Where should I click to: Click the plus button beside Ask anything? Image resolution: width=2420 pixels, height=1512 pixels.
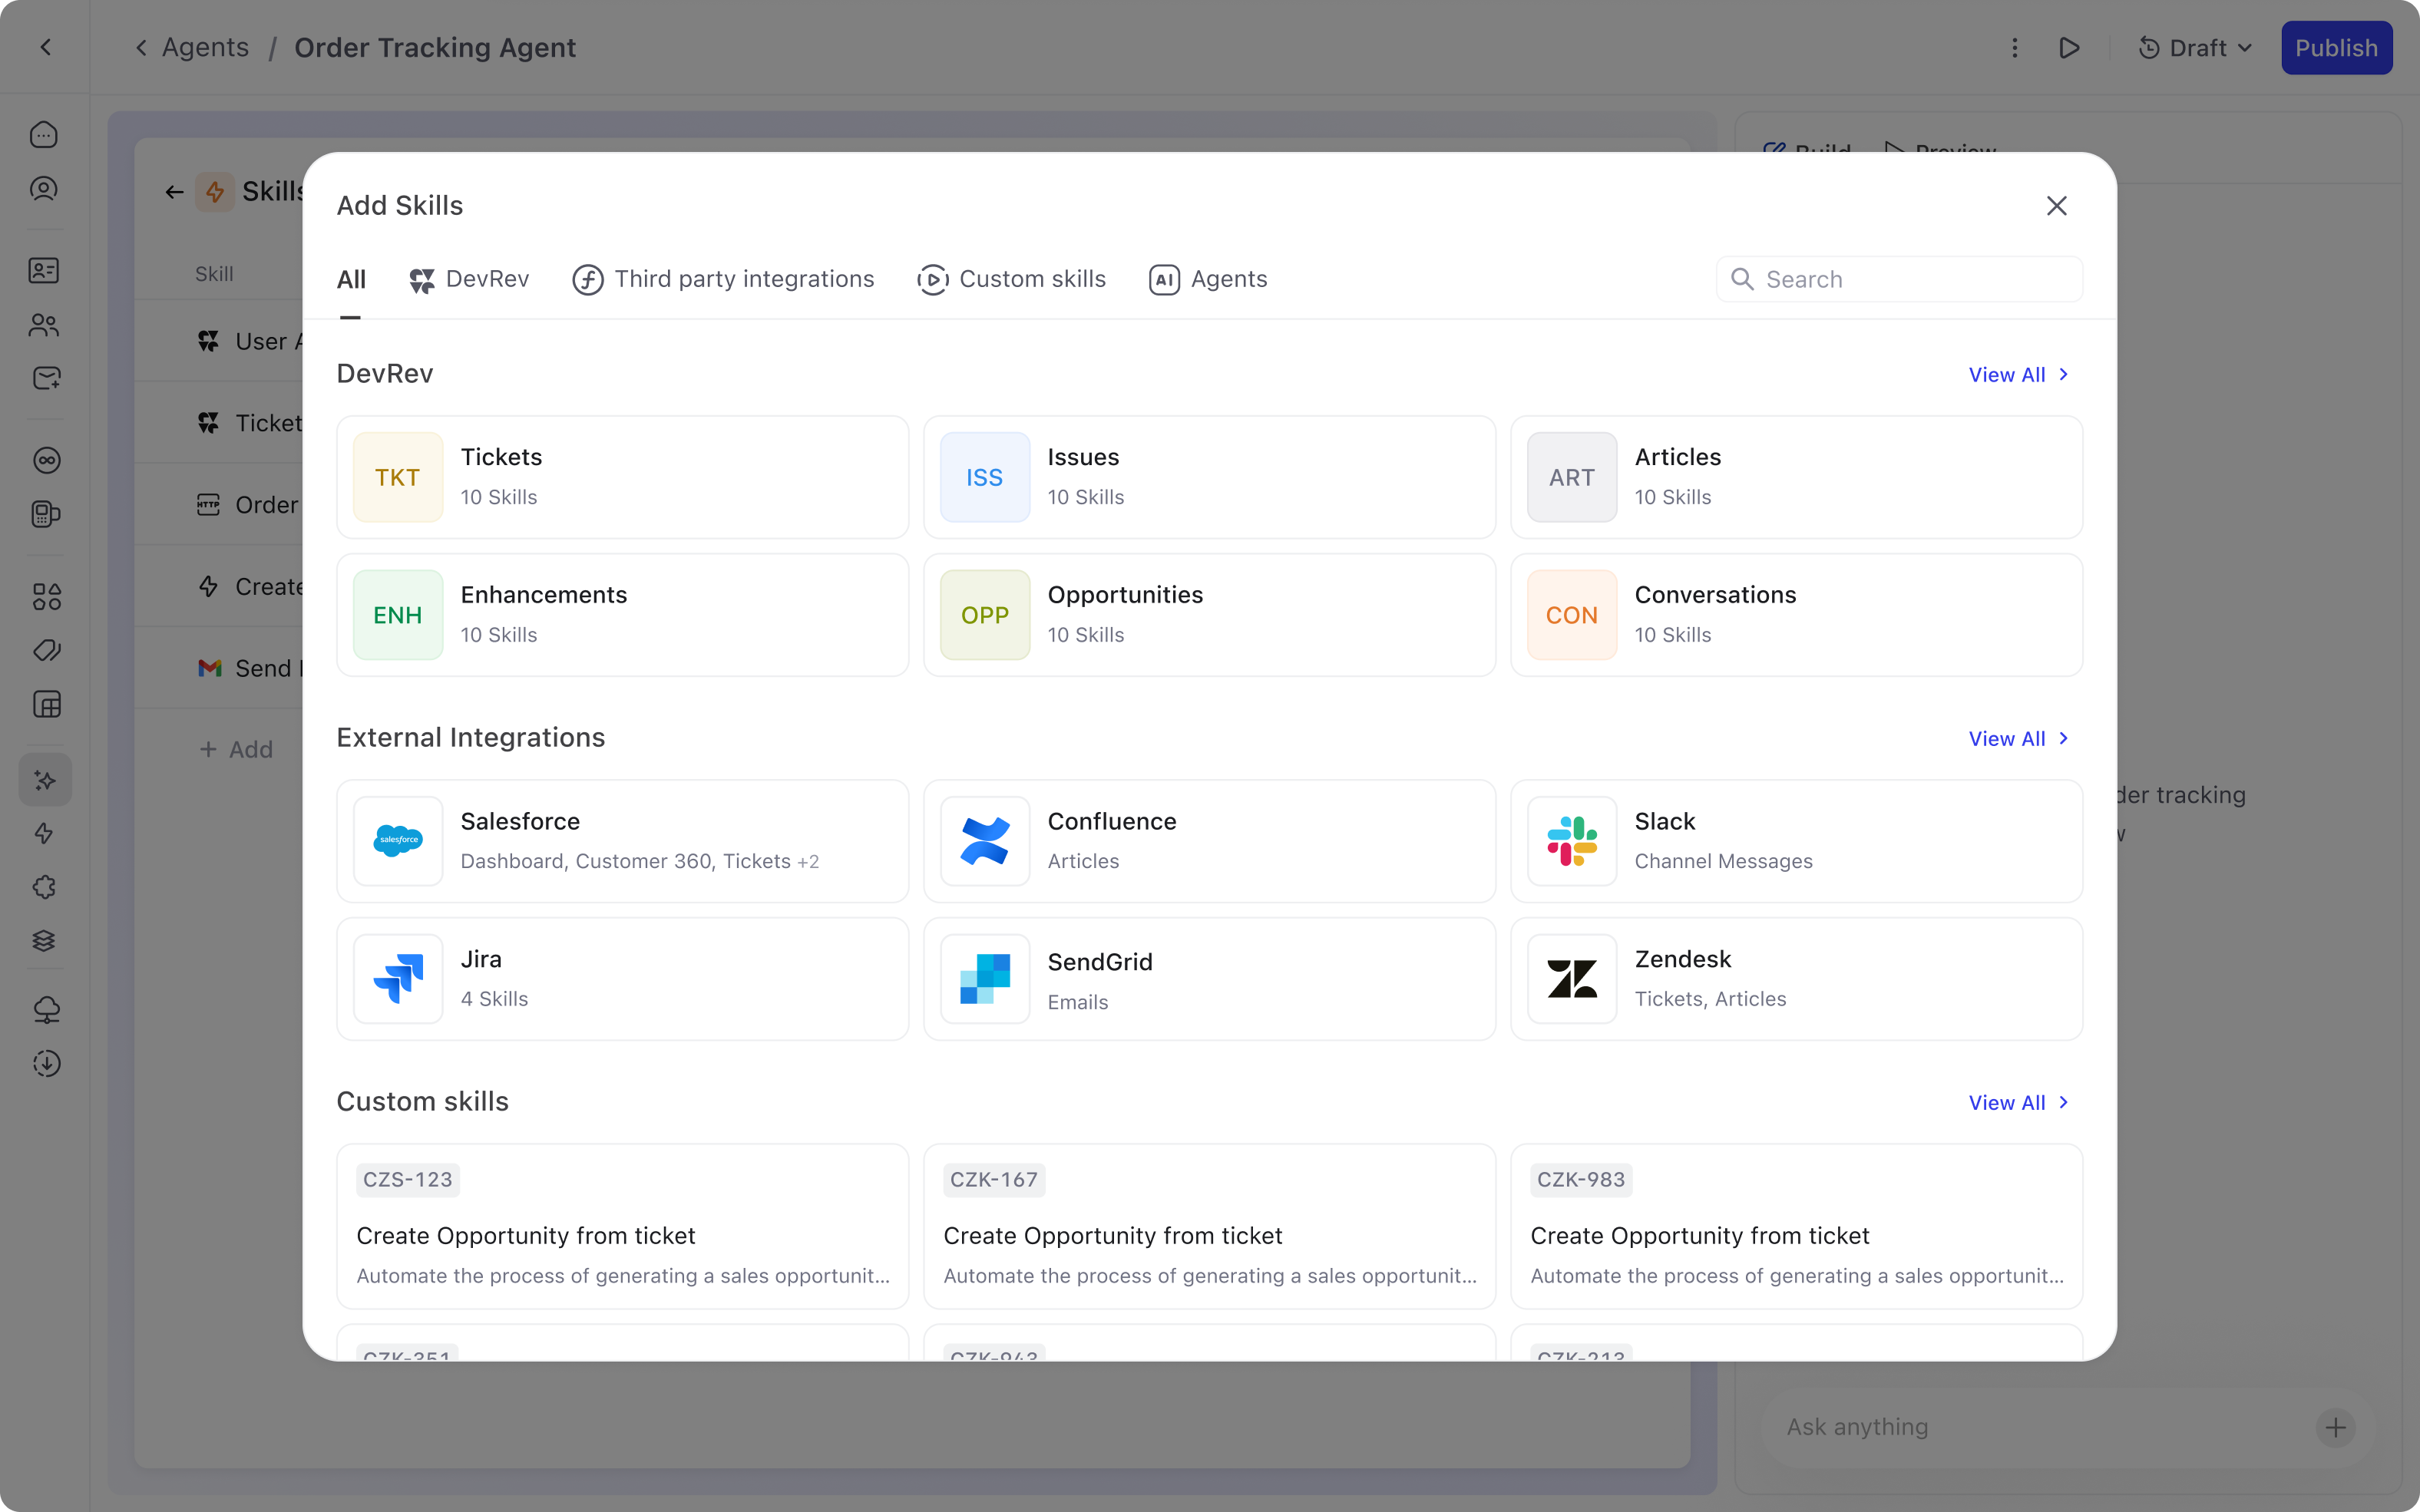coord(2336,1427)
